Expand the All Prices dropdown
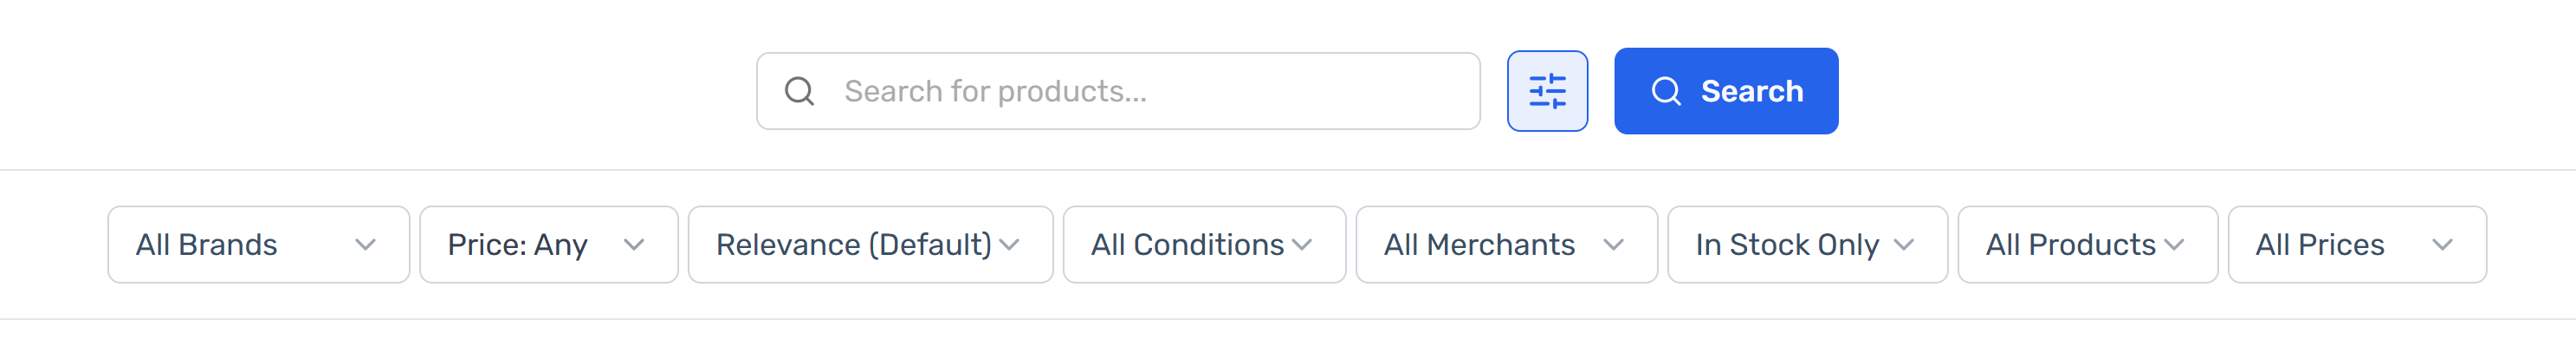 pos(2357,245)
